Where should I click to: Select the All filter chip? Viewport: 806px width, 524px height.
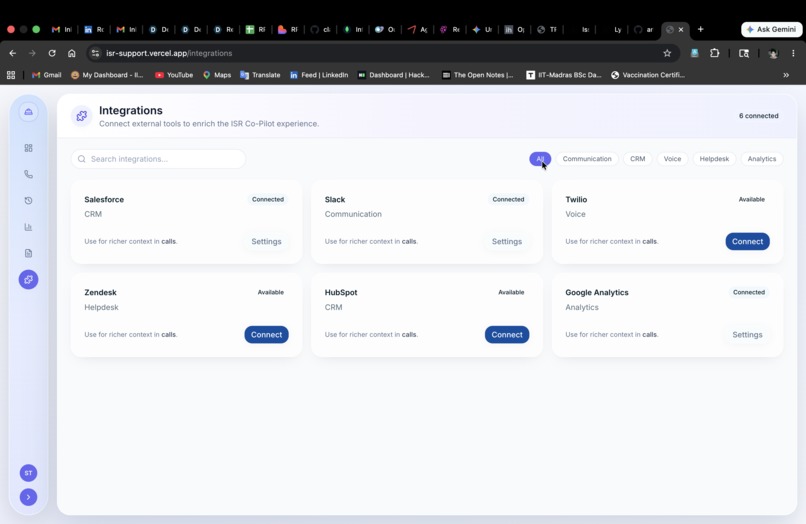point(540,159)
